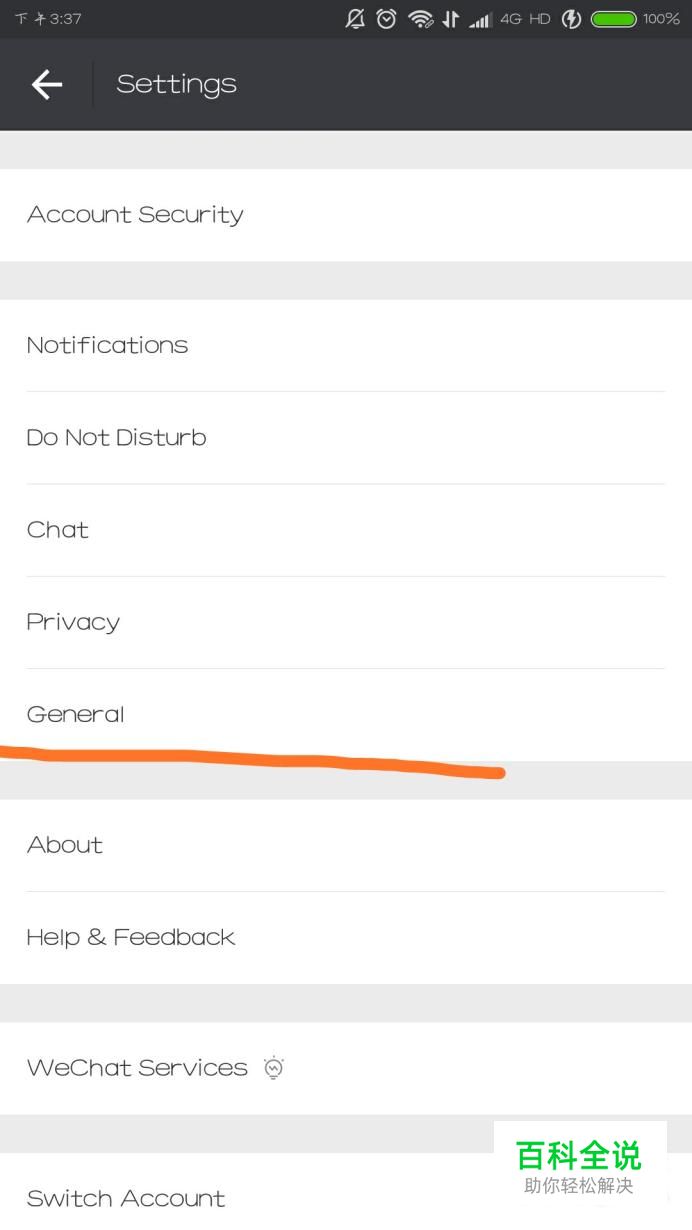Tap the cellular signal bars icon

[481, 19]
